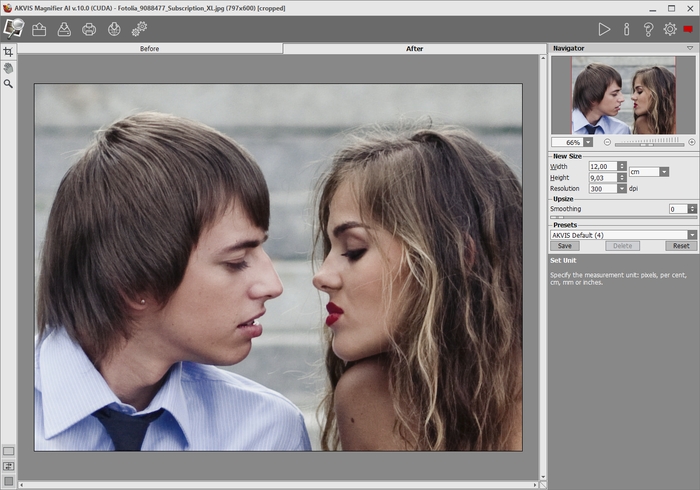Adjust Height with the stepper arrows

click(x=622, y=178)
